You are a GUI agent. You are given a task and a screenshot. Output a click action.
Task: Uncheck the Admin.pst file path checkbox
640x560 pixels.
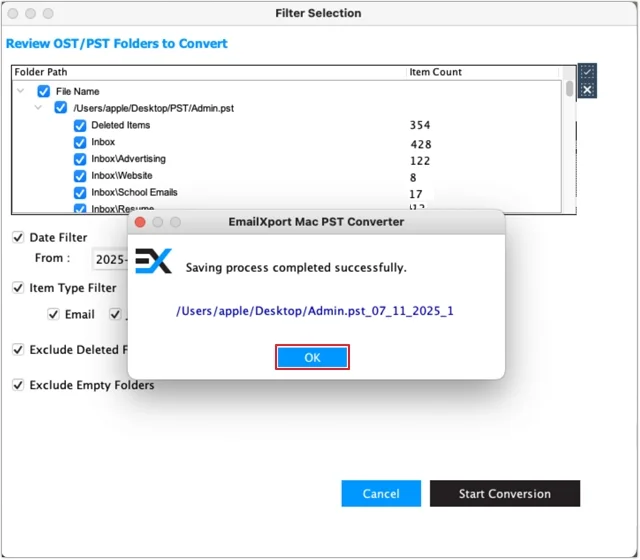point(61,108)
